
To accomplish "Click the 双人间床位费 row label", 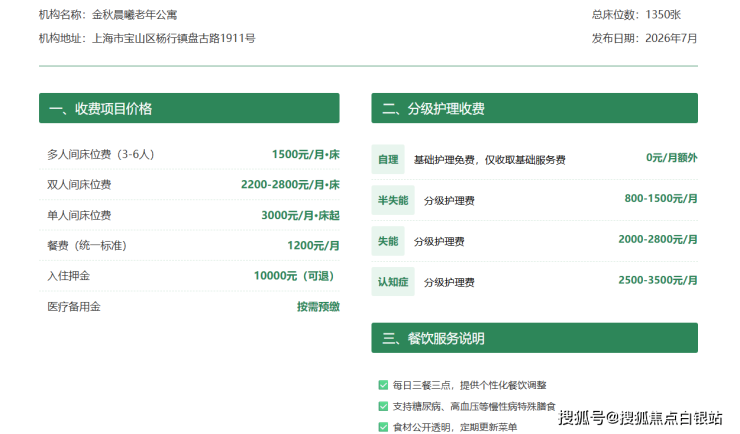I will (79, 184).
